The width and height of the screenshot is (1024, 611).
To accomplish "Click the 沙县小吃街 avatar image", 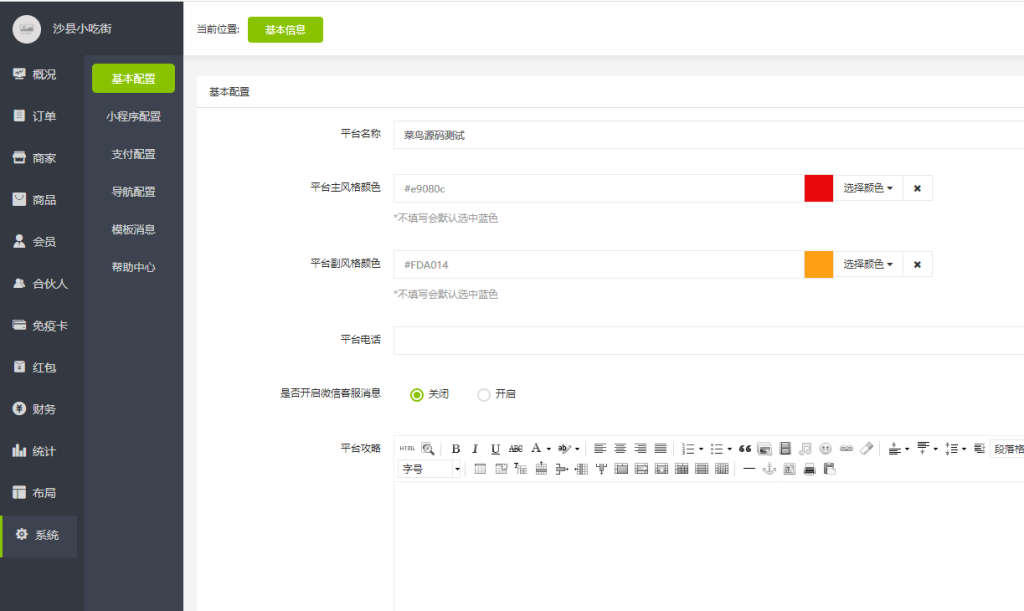I will point(27,29).
